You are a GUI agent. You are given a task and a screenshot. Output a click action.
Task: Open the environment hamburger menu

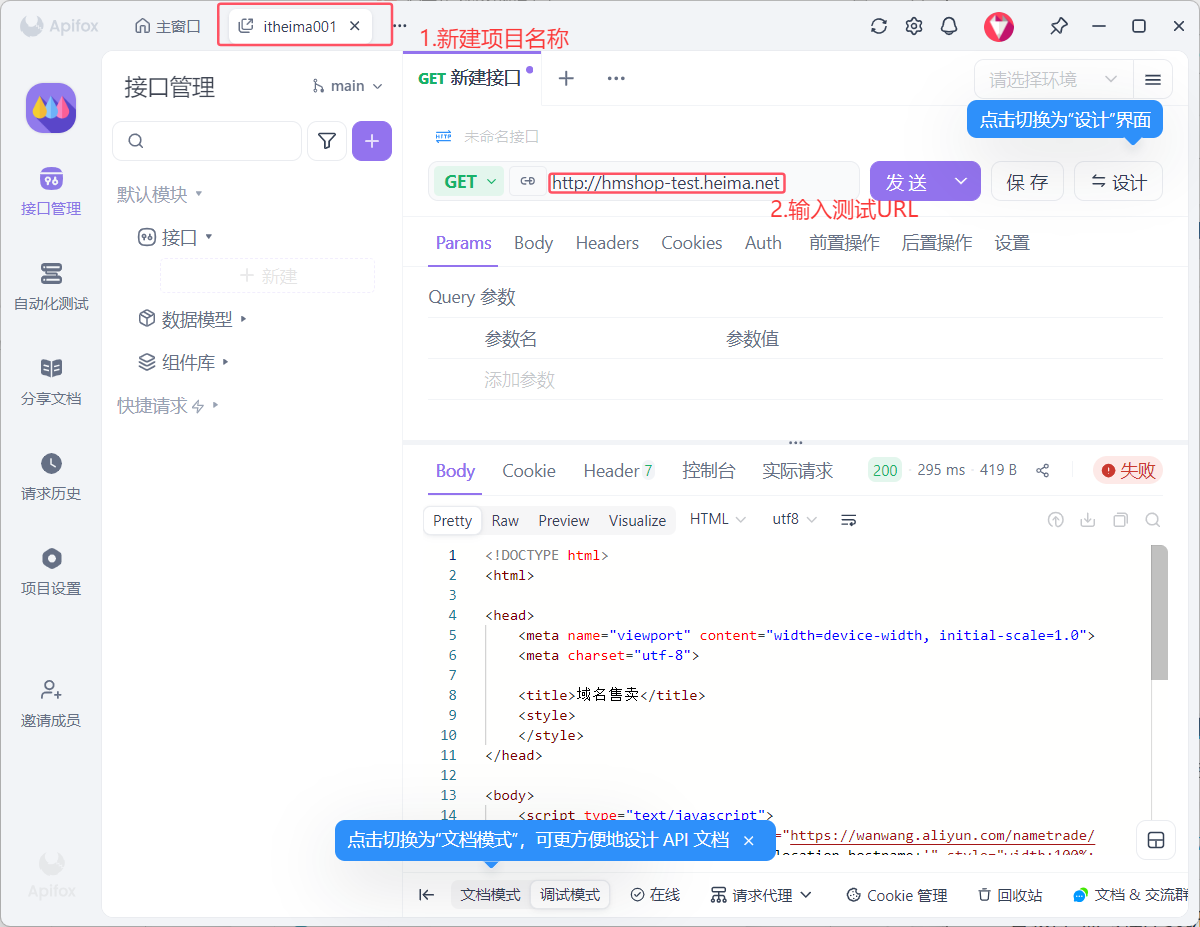click(x=1152, y=79)
